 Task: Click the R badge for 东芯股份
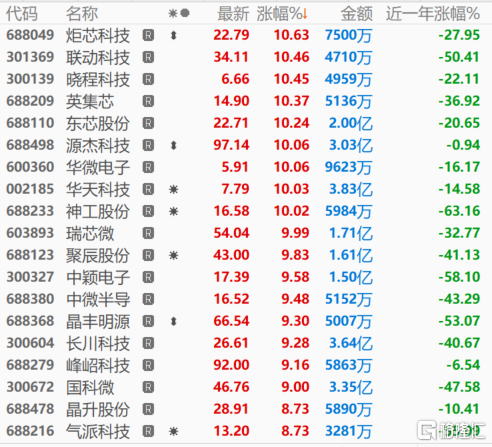pyautogui.click(x=148, y=123)
